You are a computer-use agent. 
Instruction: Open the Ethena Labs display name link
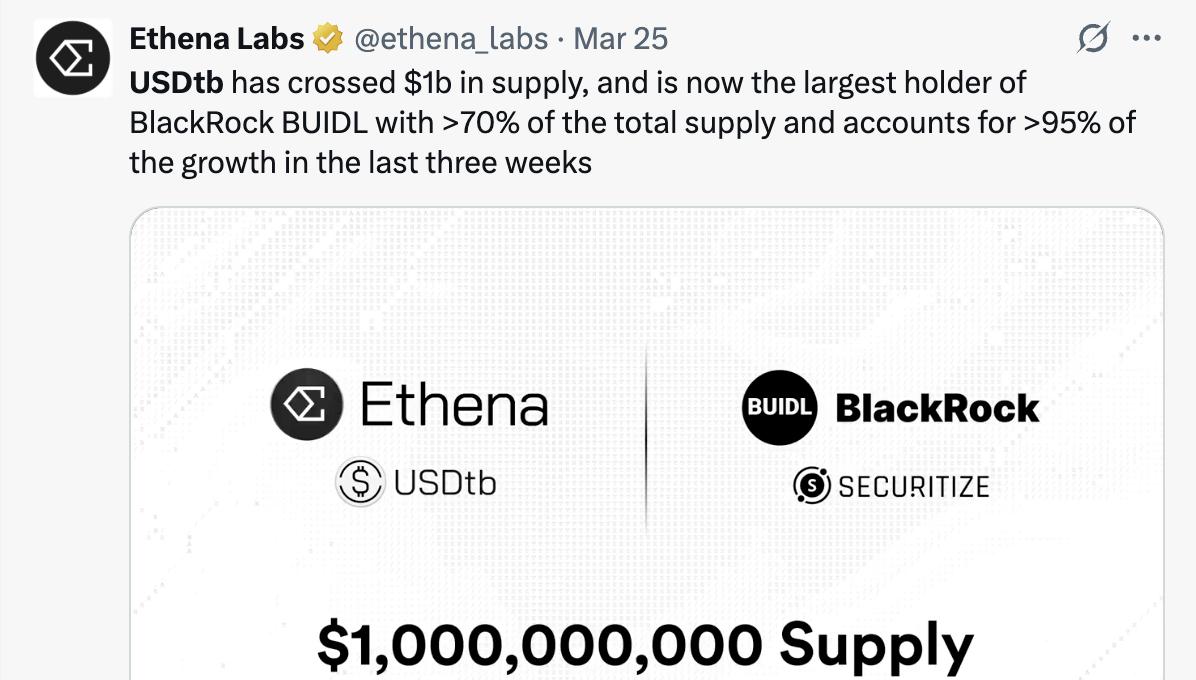(x=217, y=39)
